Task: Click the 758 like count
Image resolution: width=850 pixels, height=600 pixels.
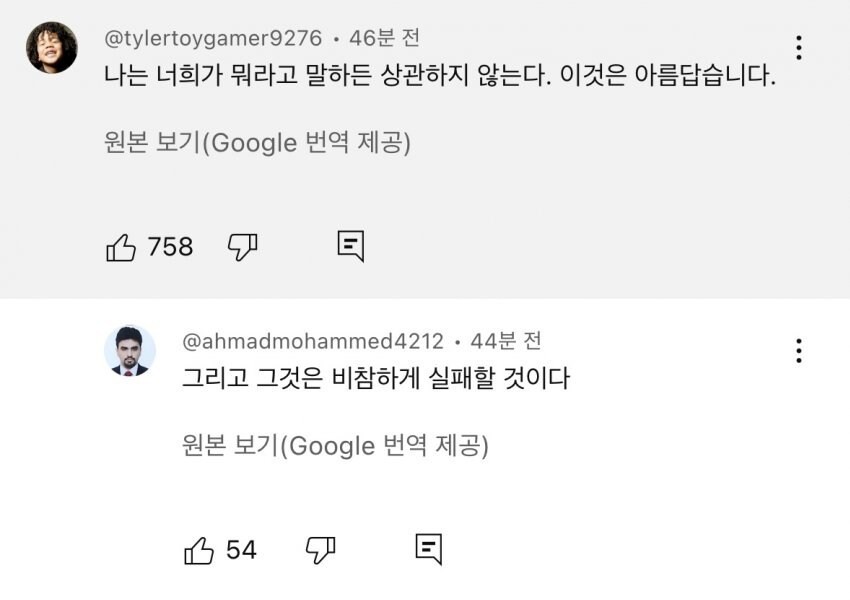Action: (x=170, y=247)
